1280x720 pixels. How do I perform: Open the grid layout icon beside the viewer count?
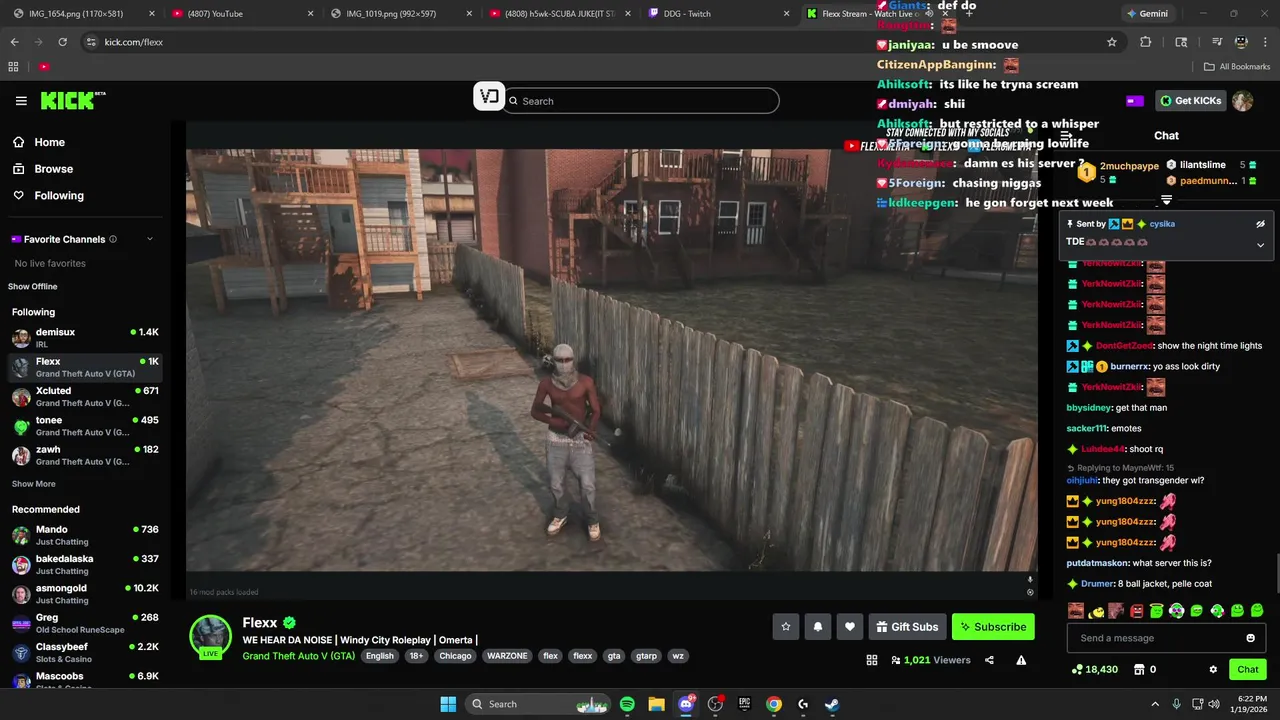click(x=872, y=660)
